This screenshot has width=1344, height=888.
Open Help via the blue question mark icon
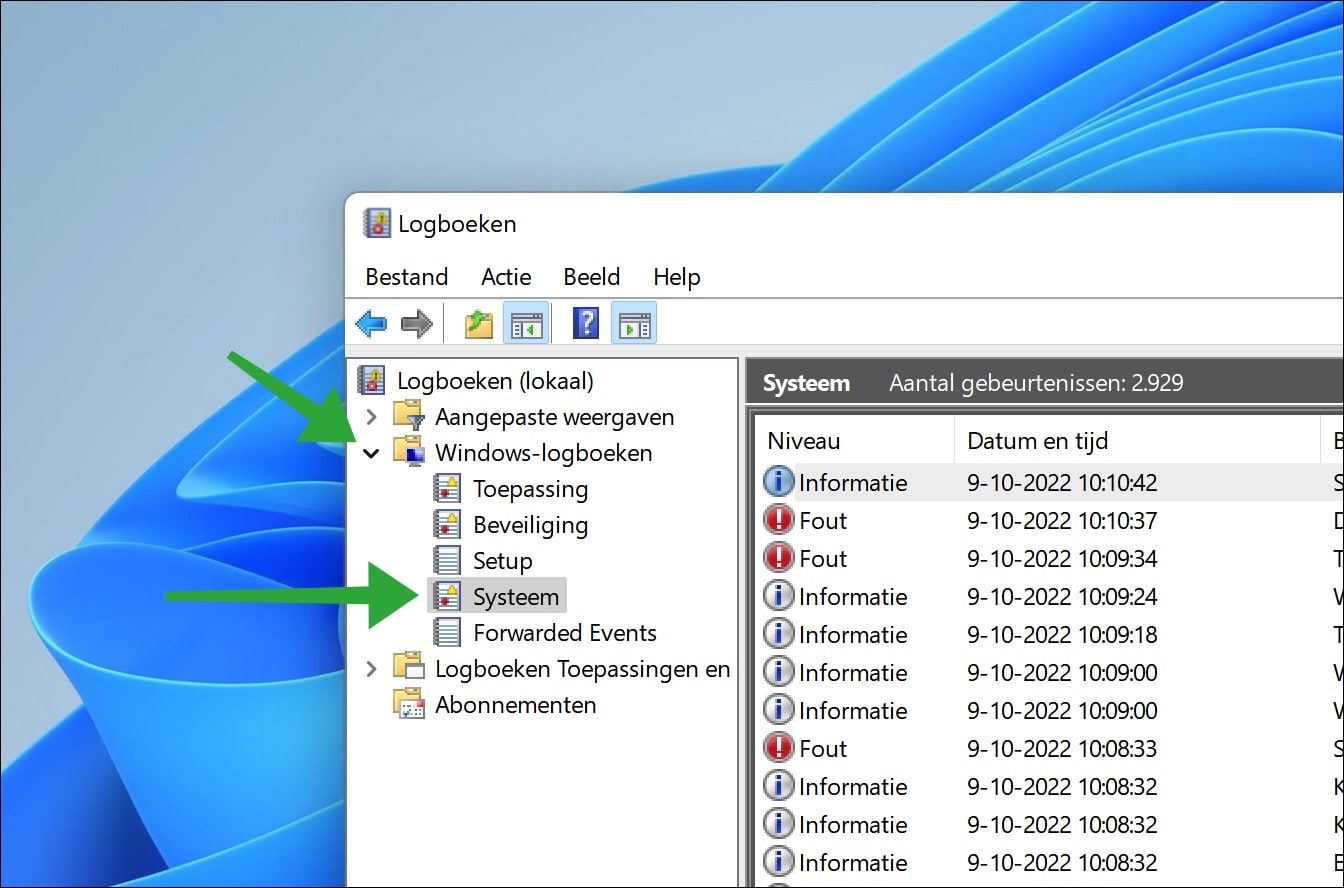coord(585,322)
